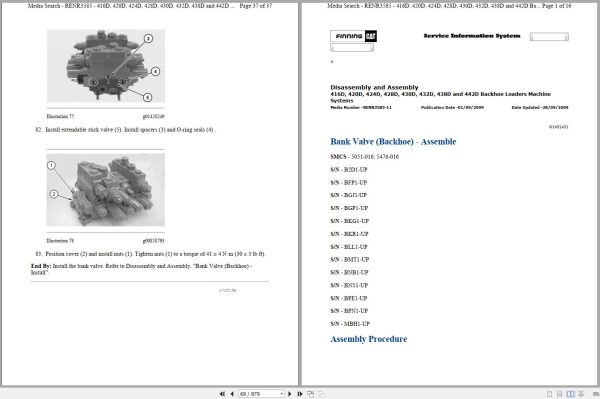Click the Illustration 77 valve photo

point(106,66)
